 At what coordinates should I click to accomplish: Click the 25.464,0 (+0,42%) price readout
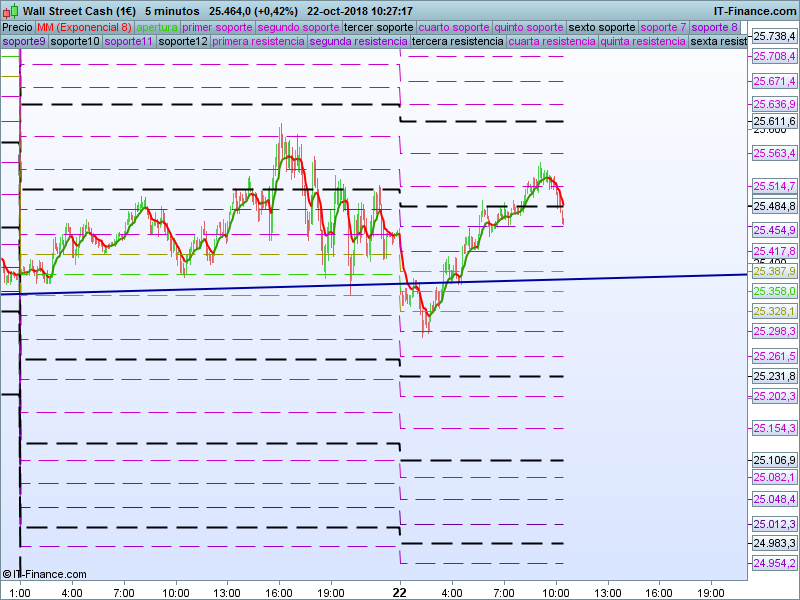pos(253,11)
